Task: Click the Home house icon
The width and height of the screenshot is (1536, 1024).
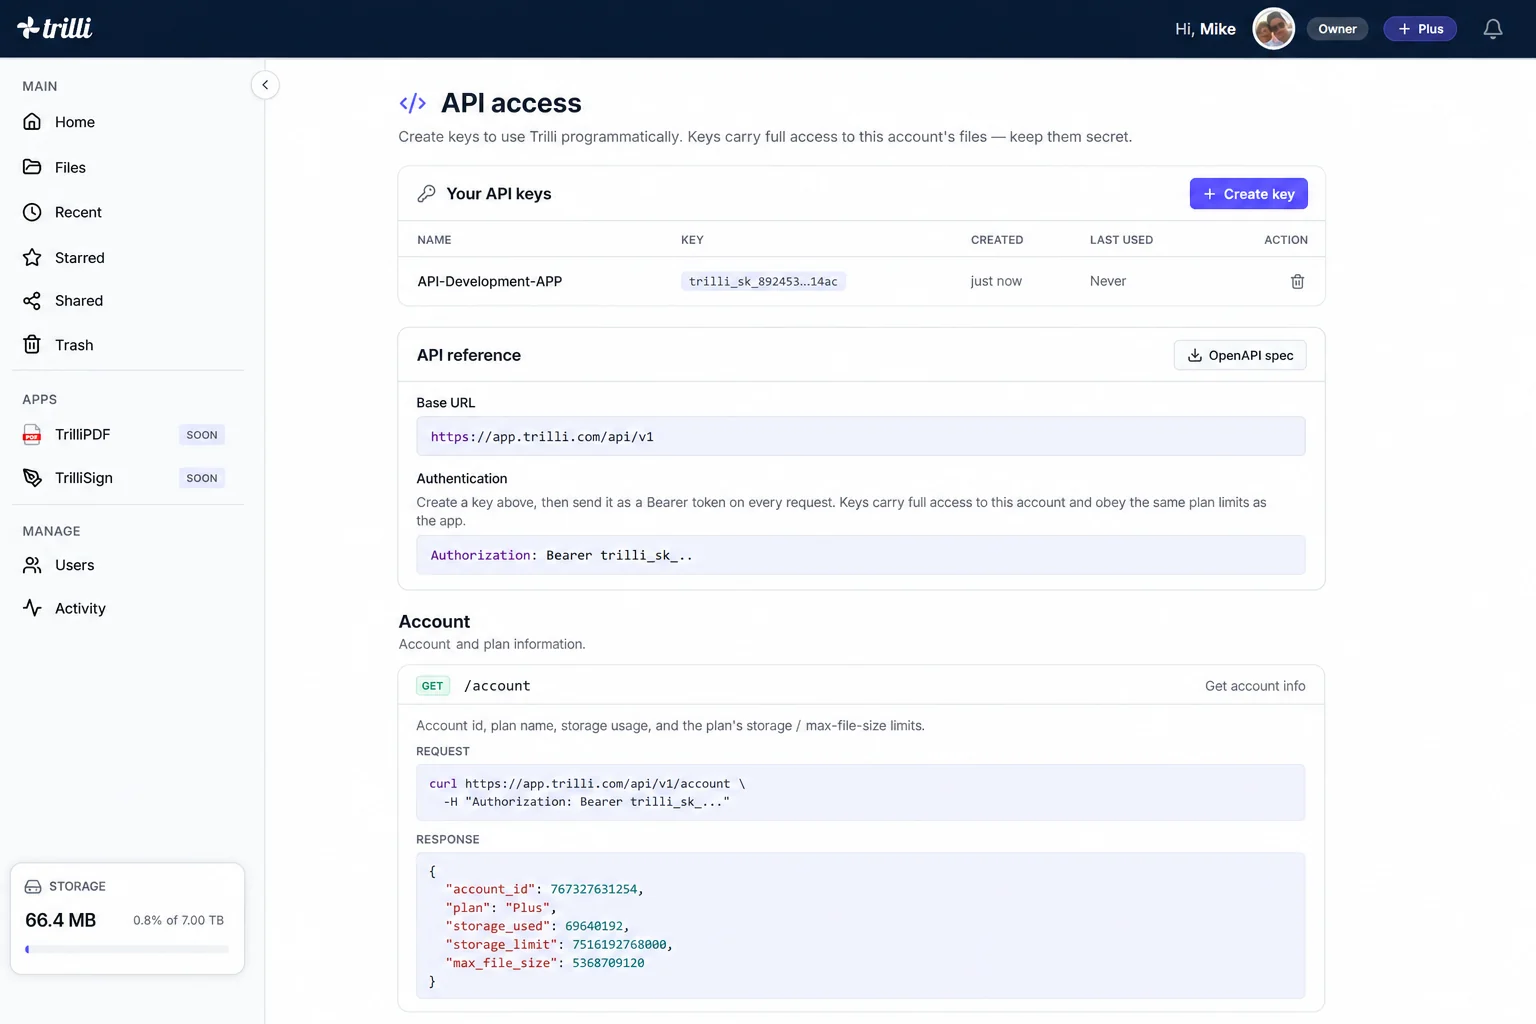Action: click(32, 122)
